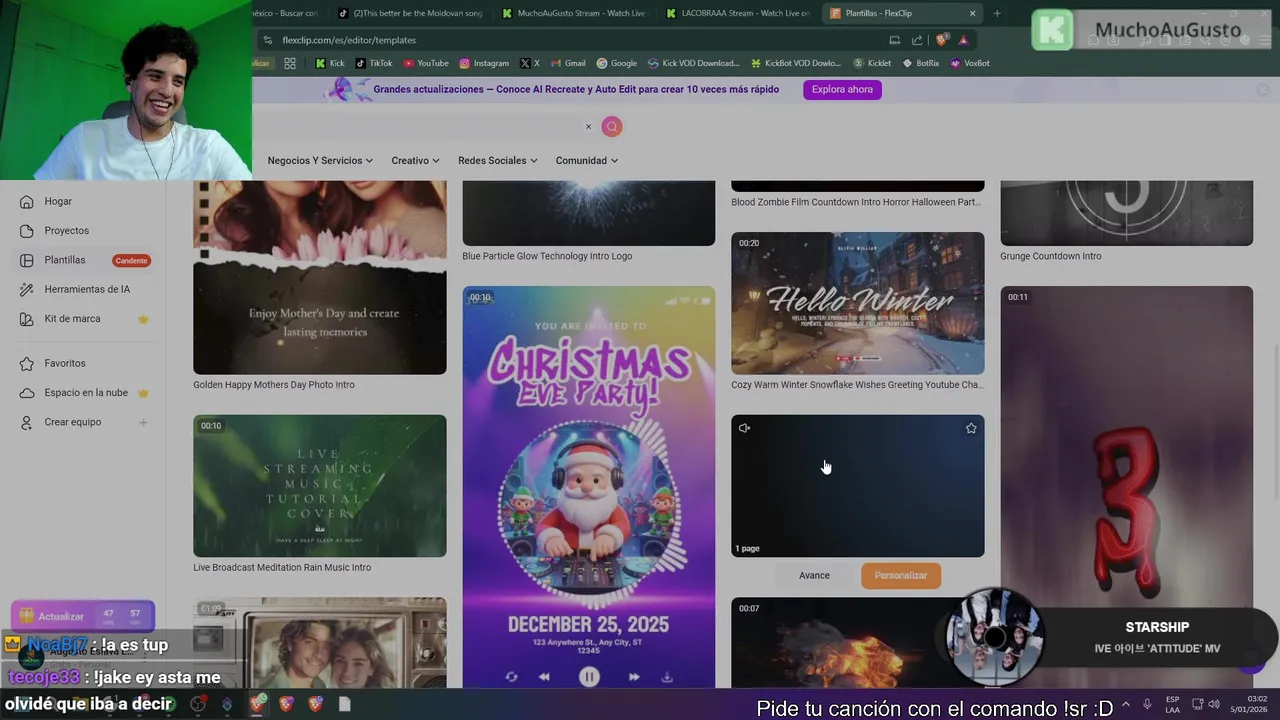This screenshot has height=720, width=1280.
Task: Click Cozy Warm Winter Snowflake Wishes title
Action: pos(857,385)
